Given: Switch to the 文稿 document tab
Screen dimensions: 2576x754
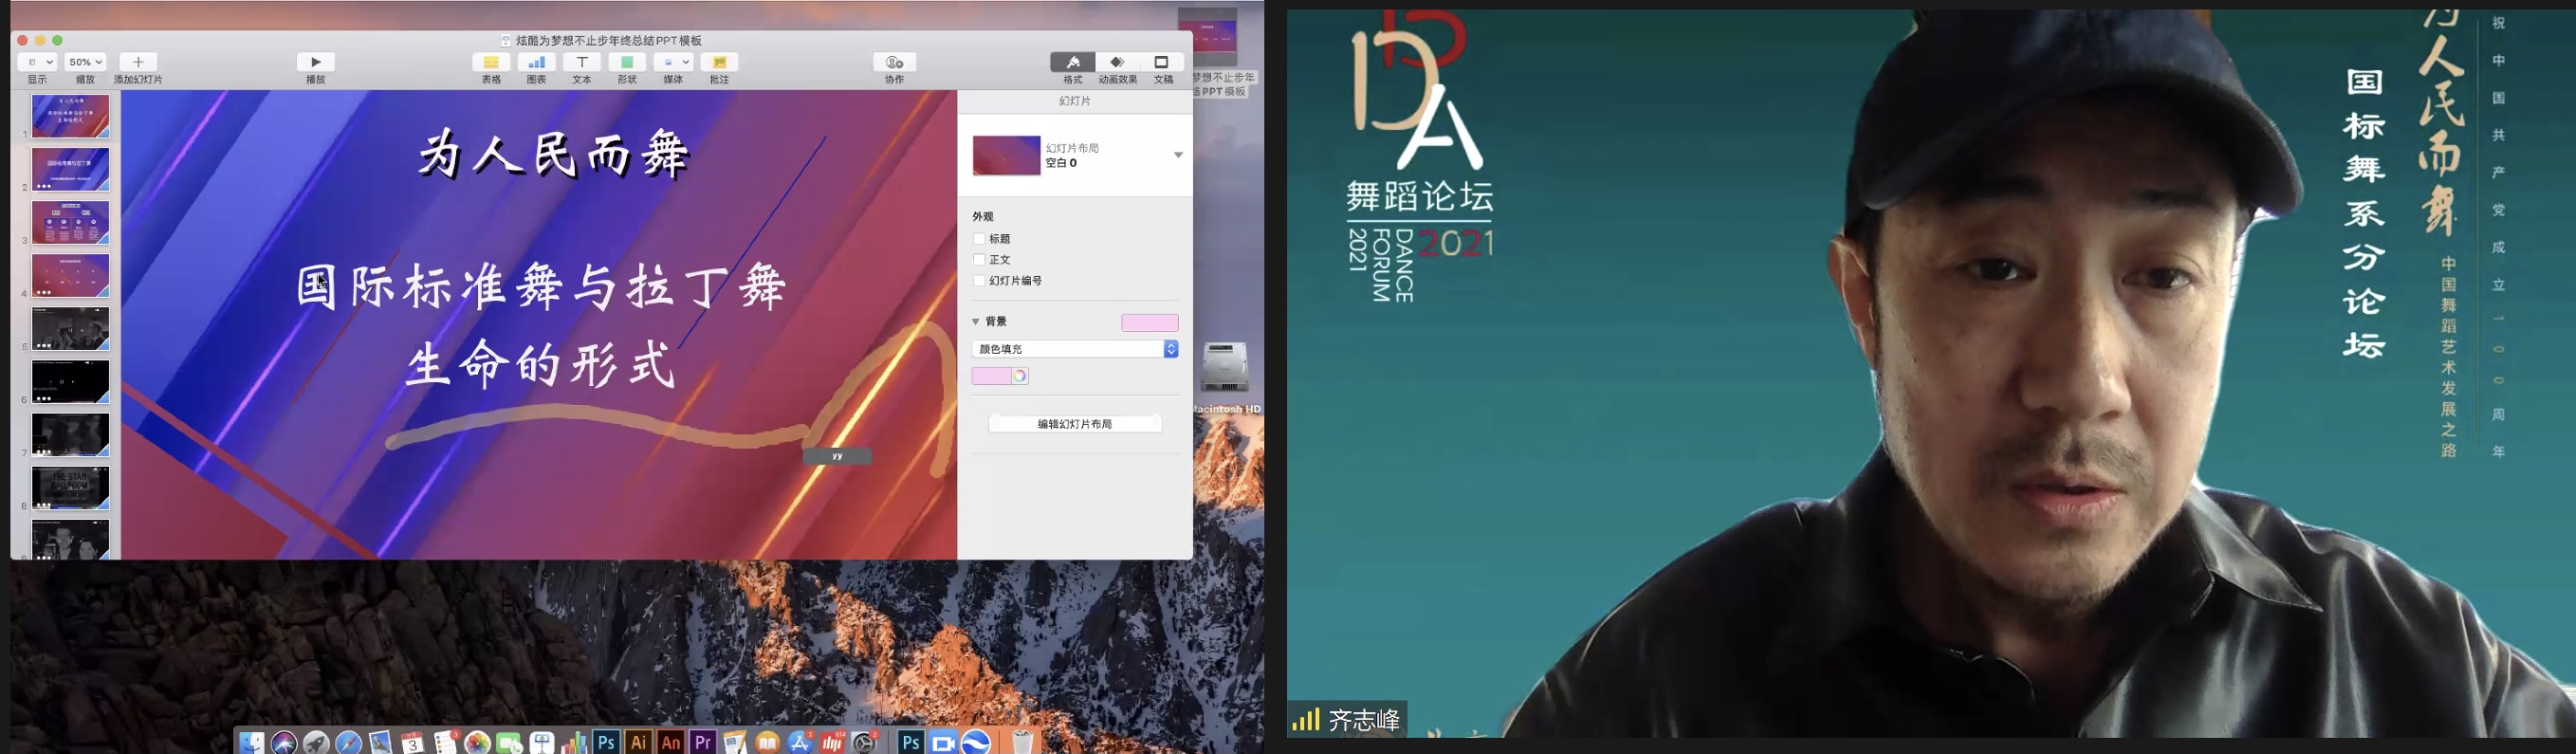Looking at the screenshot, I should click(x=1162, y=62).
